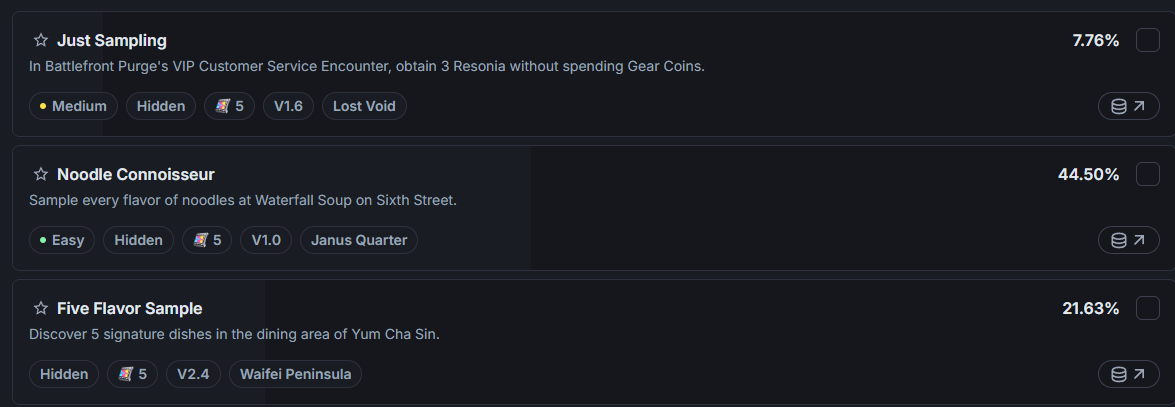
Task: Open database link for Five Flavor Sample
Action: point(1128,374)
